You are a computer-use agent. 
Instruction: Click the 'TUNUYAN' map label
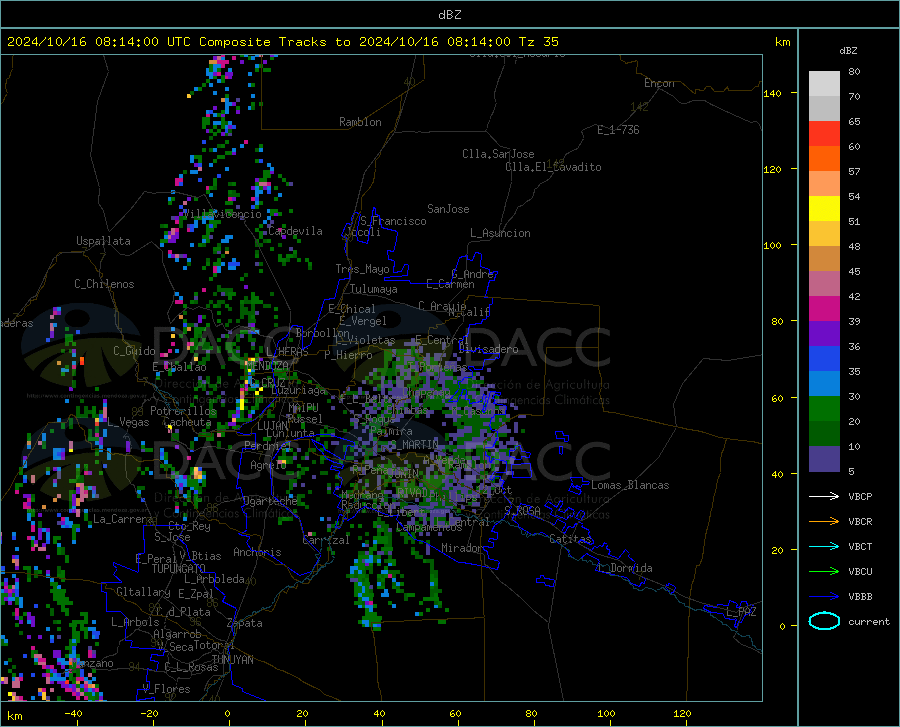[232, 660]
